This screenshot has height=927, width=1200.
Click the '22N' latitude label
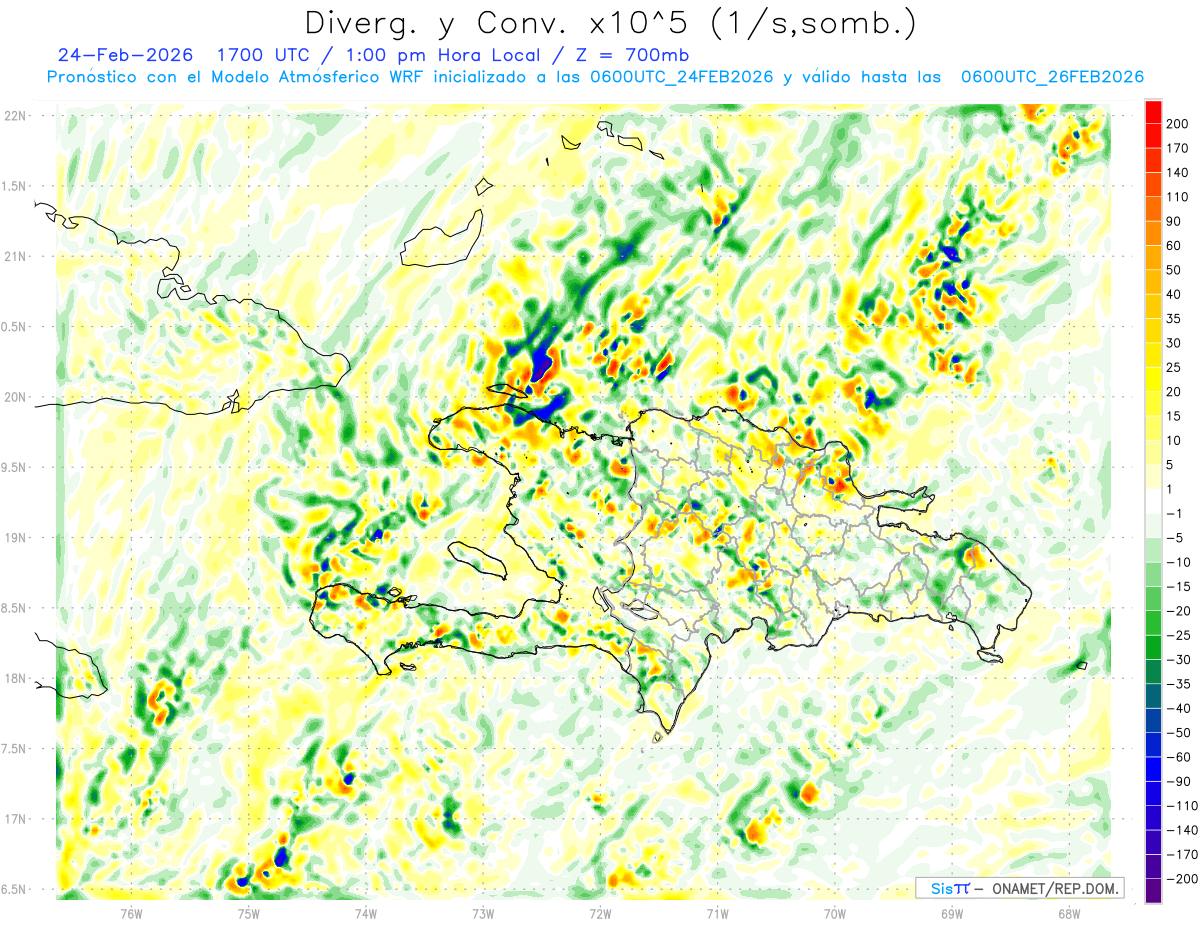[17, 116]
